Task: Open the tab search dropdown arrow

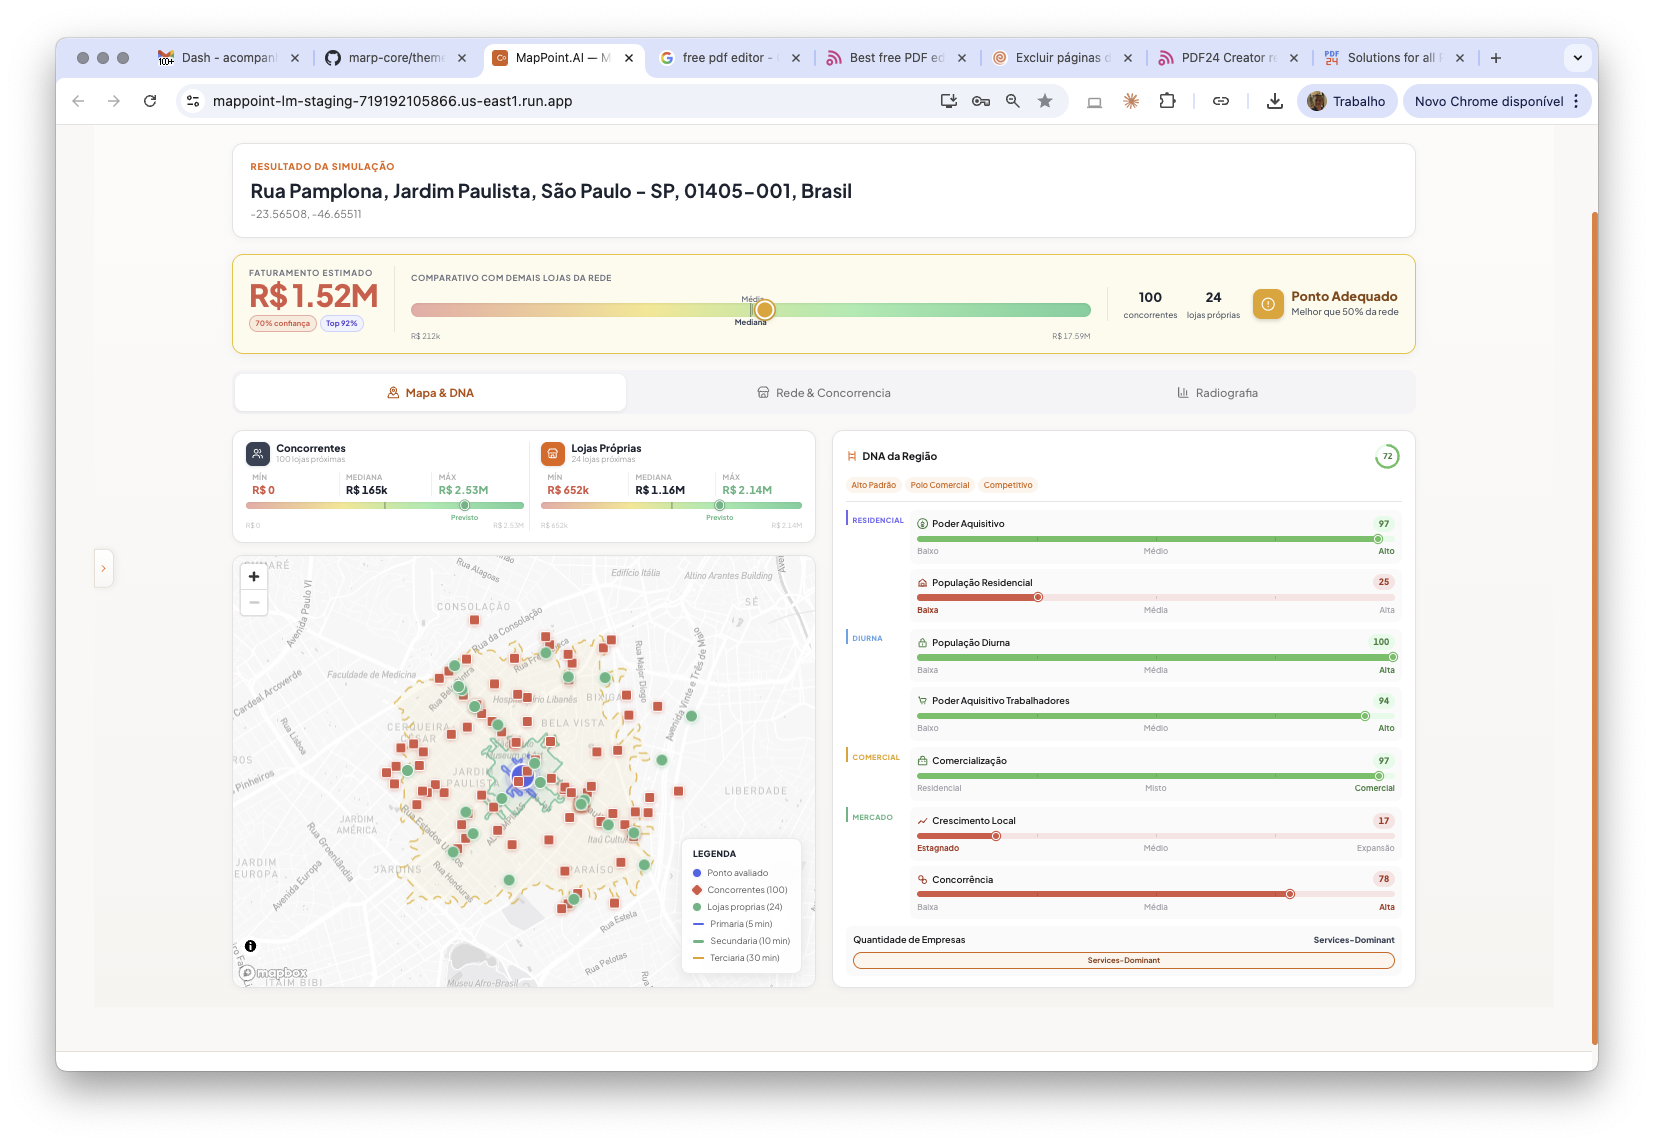Action: coord(1577,58)
